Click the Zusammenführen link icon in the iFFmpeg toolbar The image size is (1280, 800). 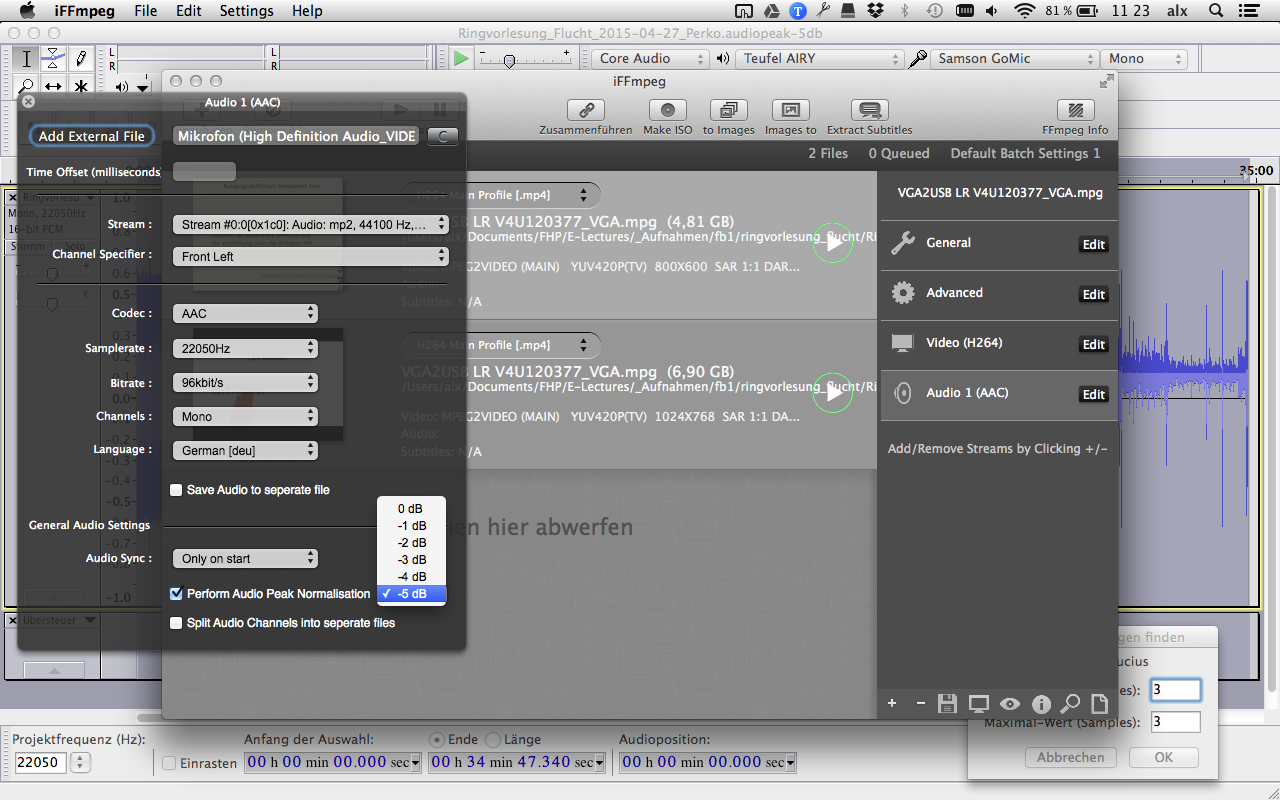coord(586,110)
